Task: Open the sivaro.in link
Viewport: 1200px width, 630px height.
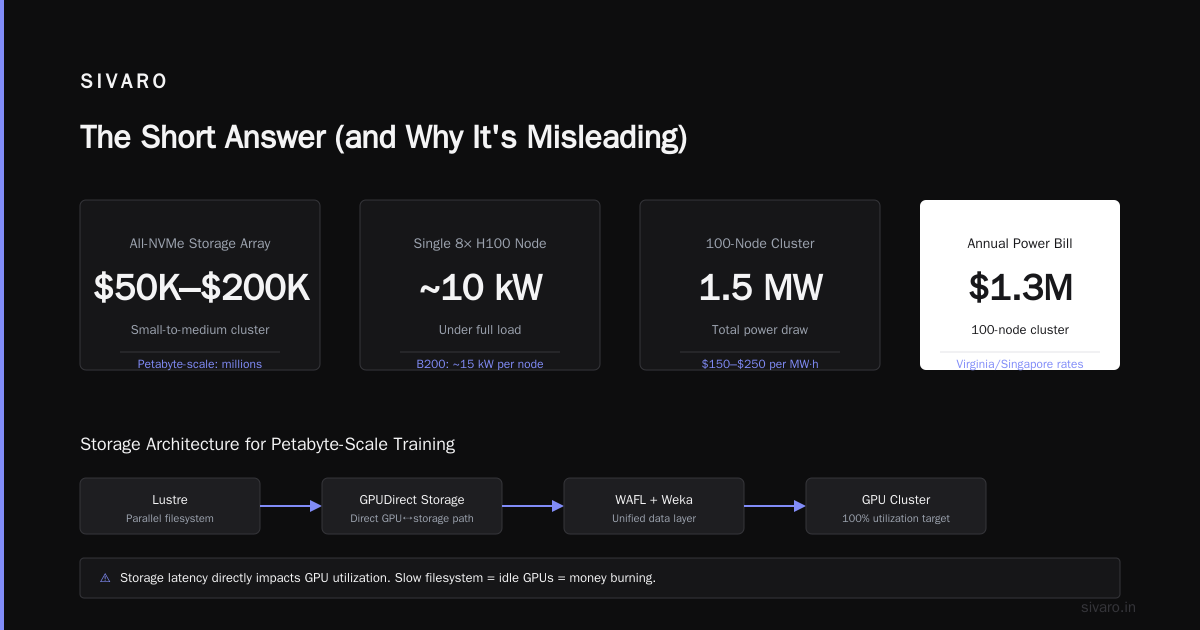Action: pos(1108,607)
